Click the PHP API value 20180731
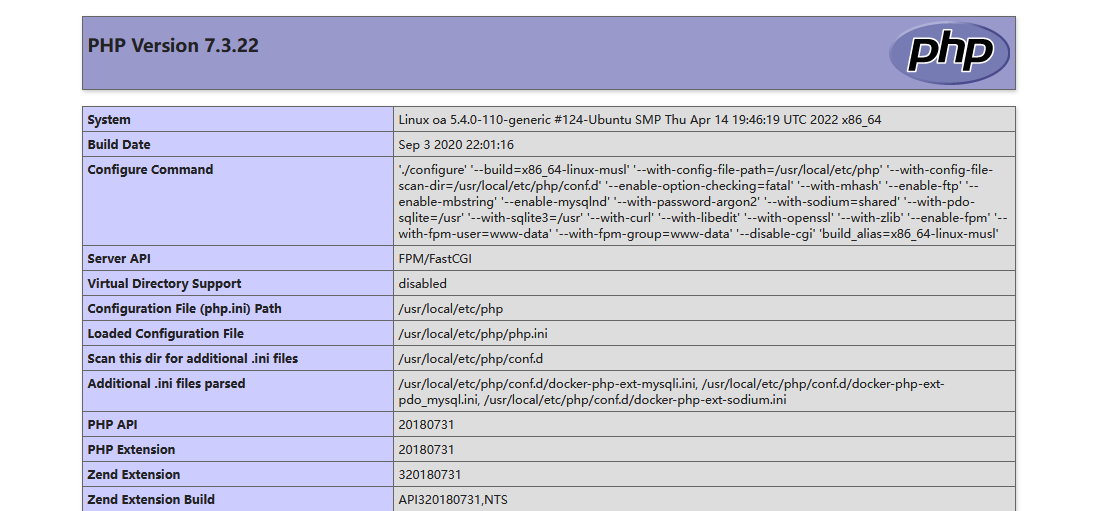Screen dimensions: 1117x511 click(x=426, y=425)
